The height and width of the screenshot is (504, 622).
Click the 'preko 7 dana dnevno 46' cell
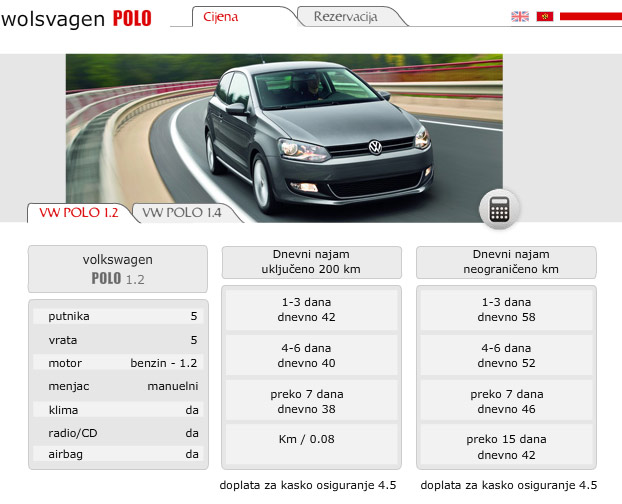[506, 401]
